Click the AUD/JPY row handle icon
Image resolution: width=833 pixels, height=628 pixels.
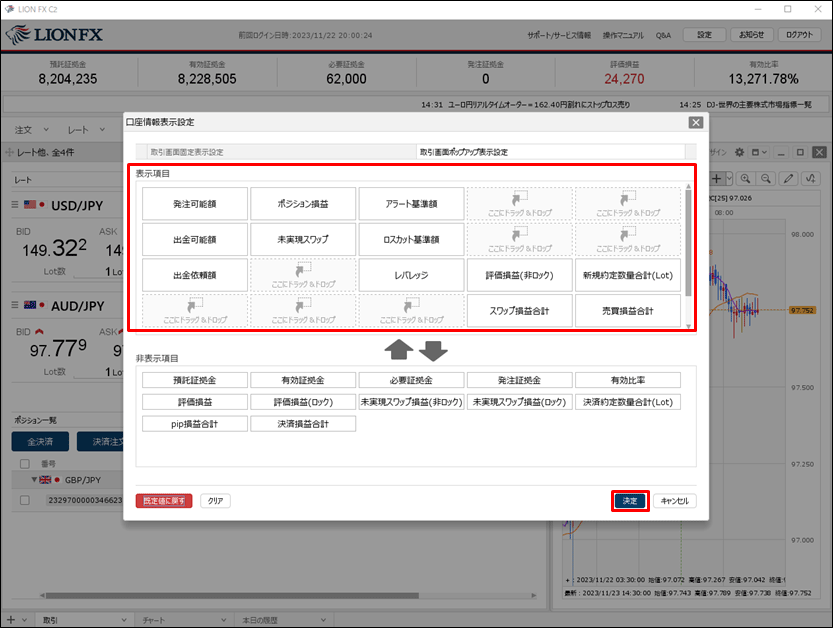point(15,305)
